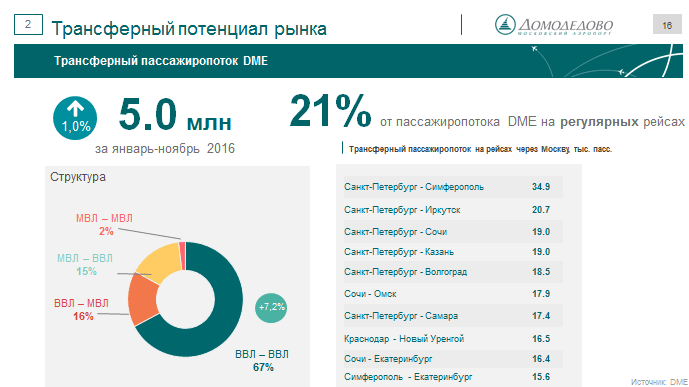Click the value "15.6"
The width and height of the screenshot is (689, 387).
coord(541,377)
